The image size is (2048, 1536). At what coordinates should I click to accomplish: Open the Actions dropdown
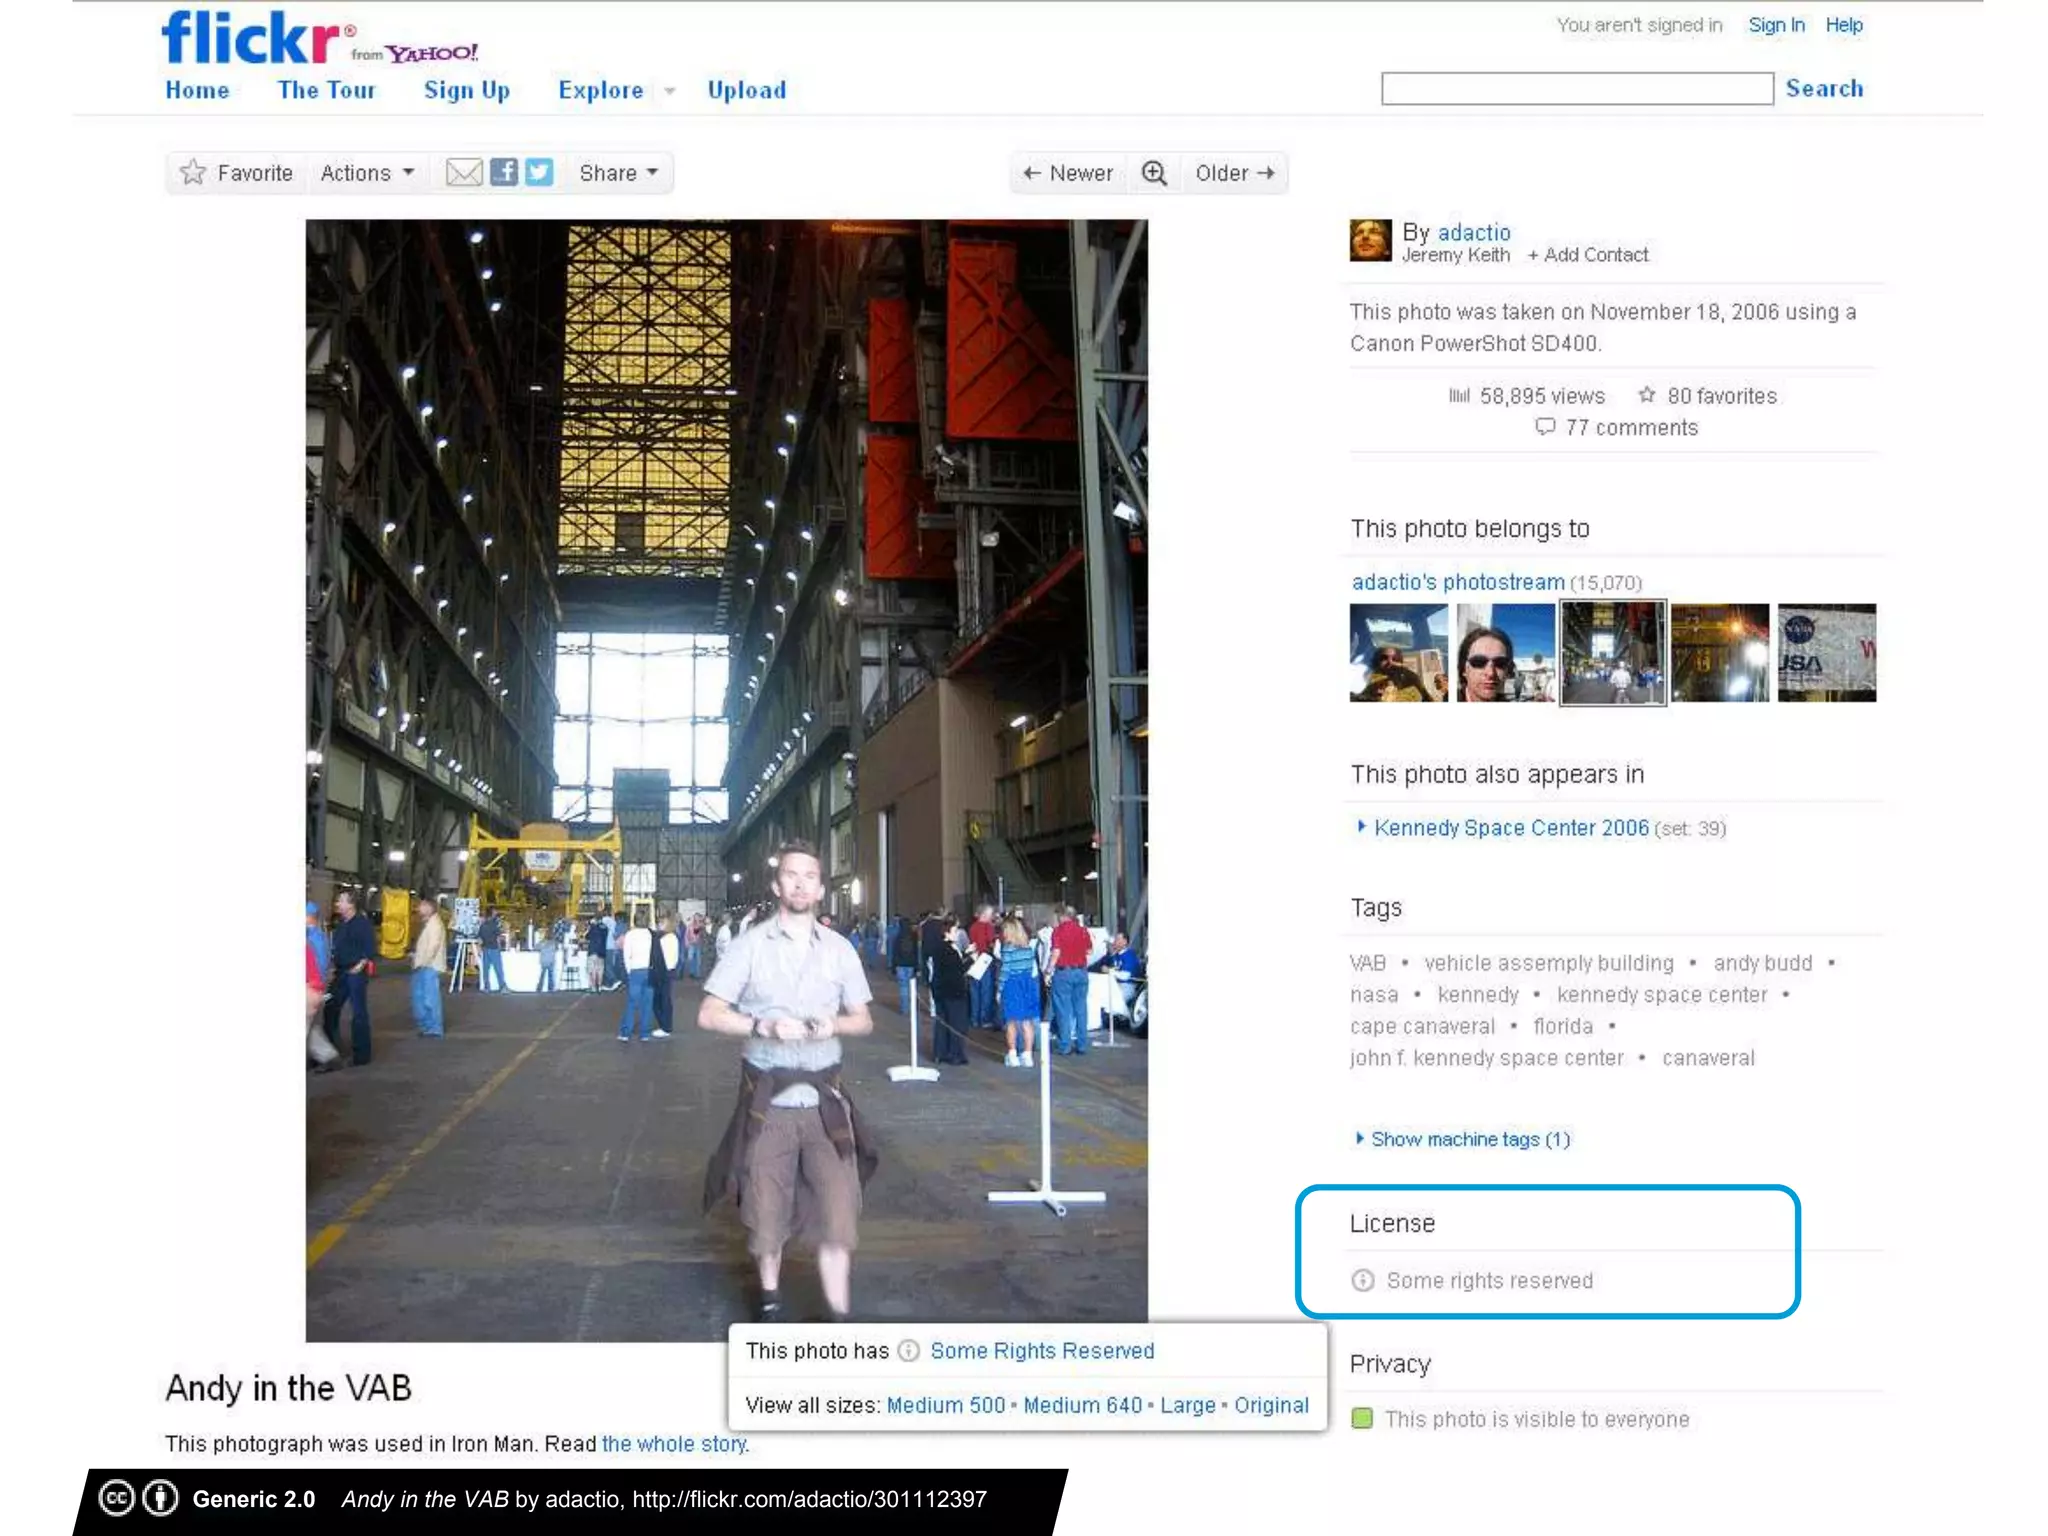click(x=366, y=173)
